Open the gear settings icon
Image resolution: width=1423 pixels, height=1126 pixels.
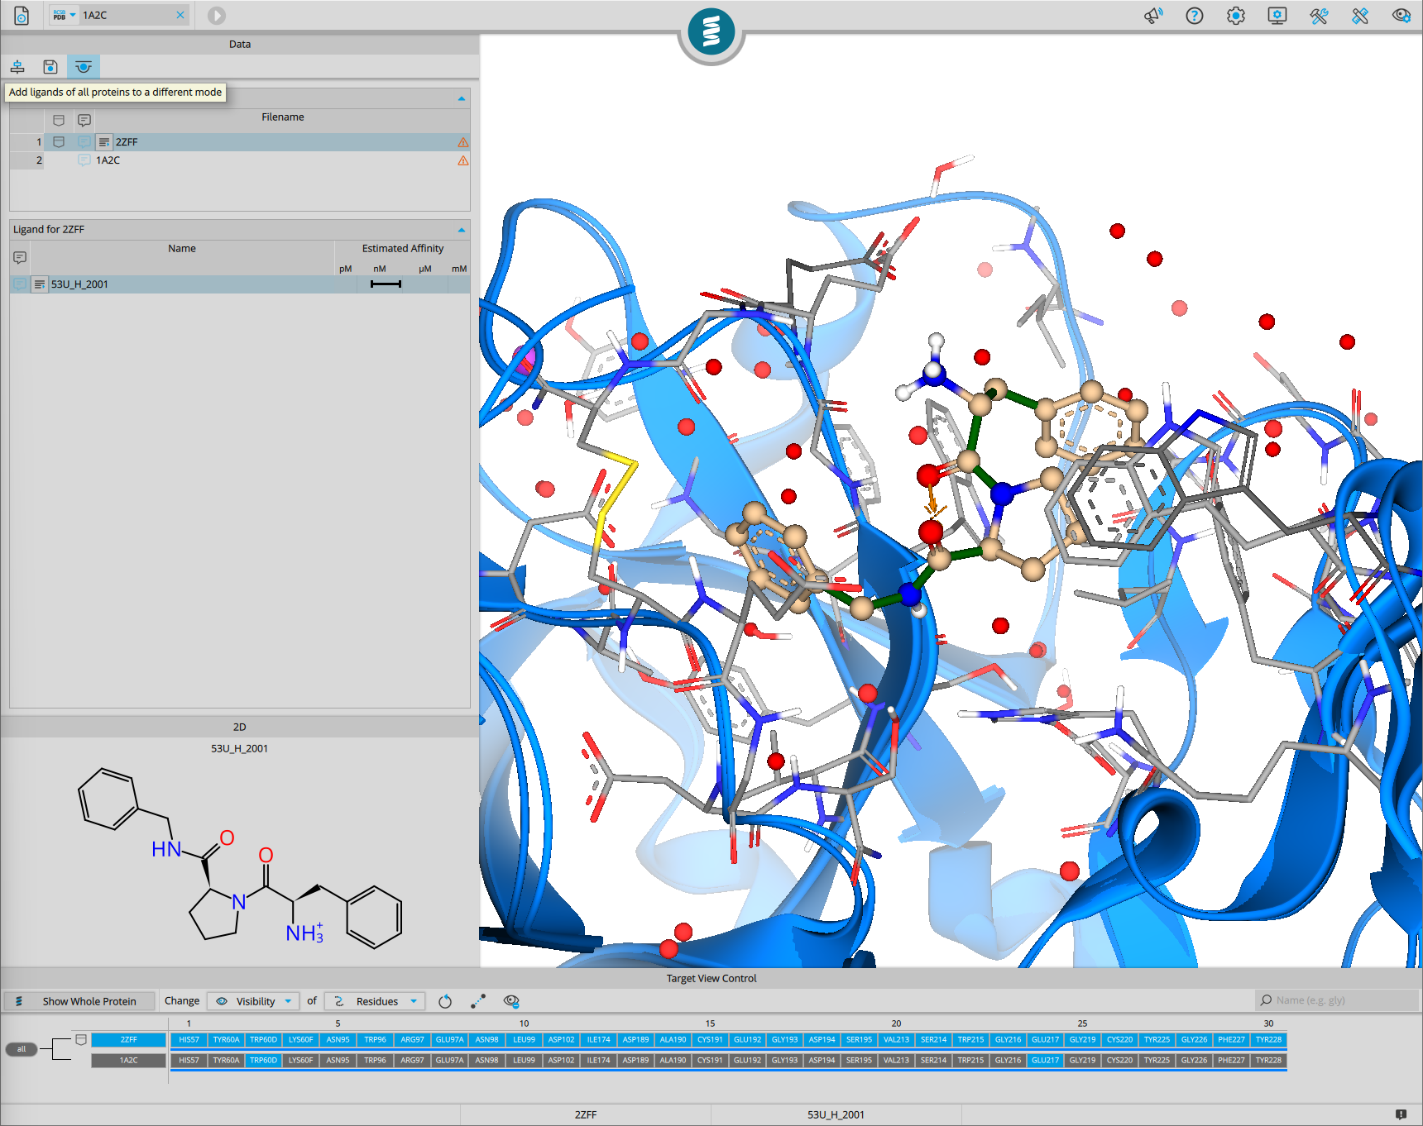coord(1236,16)
